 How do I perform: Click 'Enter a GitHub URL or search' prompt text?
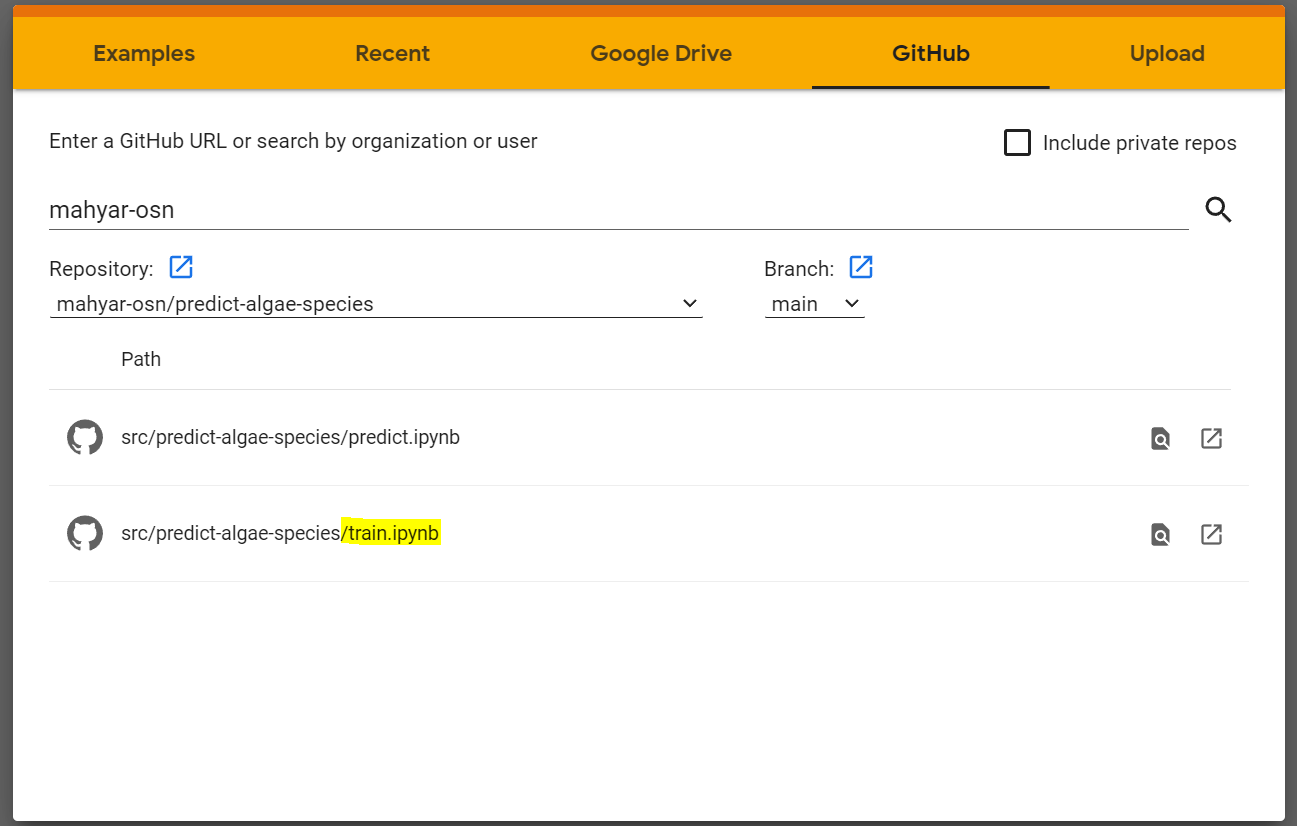pyautogui.click(x=293, y=141)
